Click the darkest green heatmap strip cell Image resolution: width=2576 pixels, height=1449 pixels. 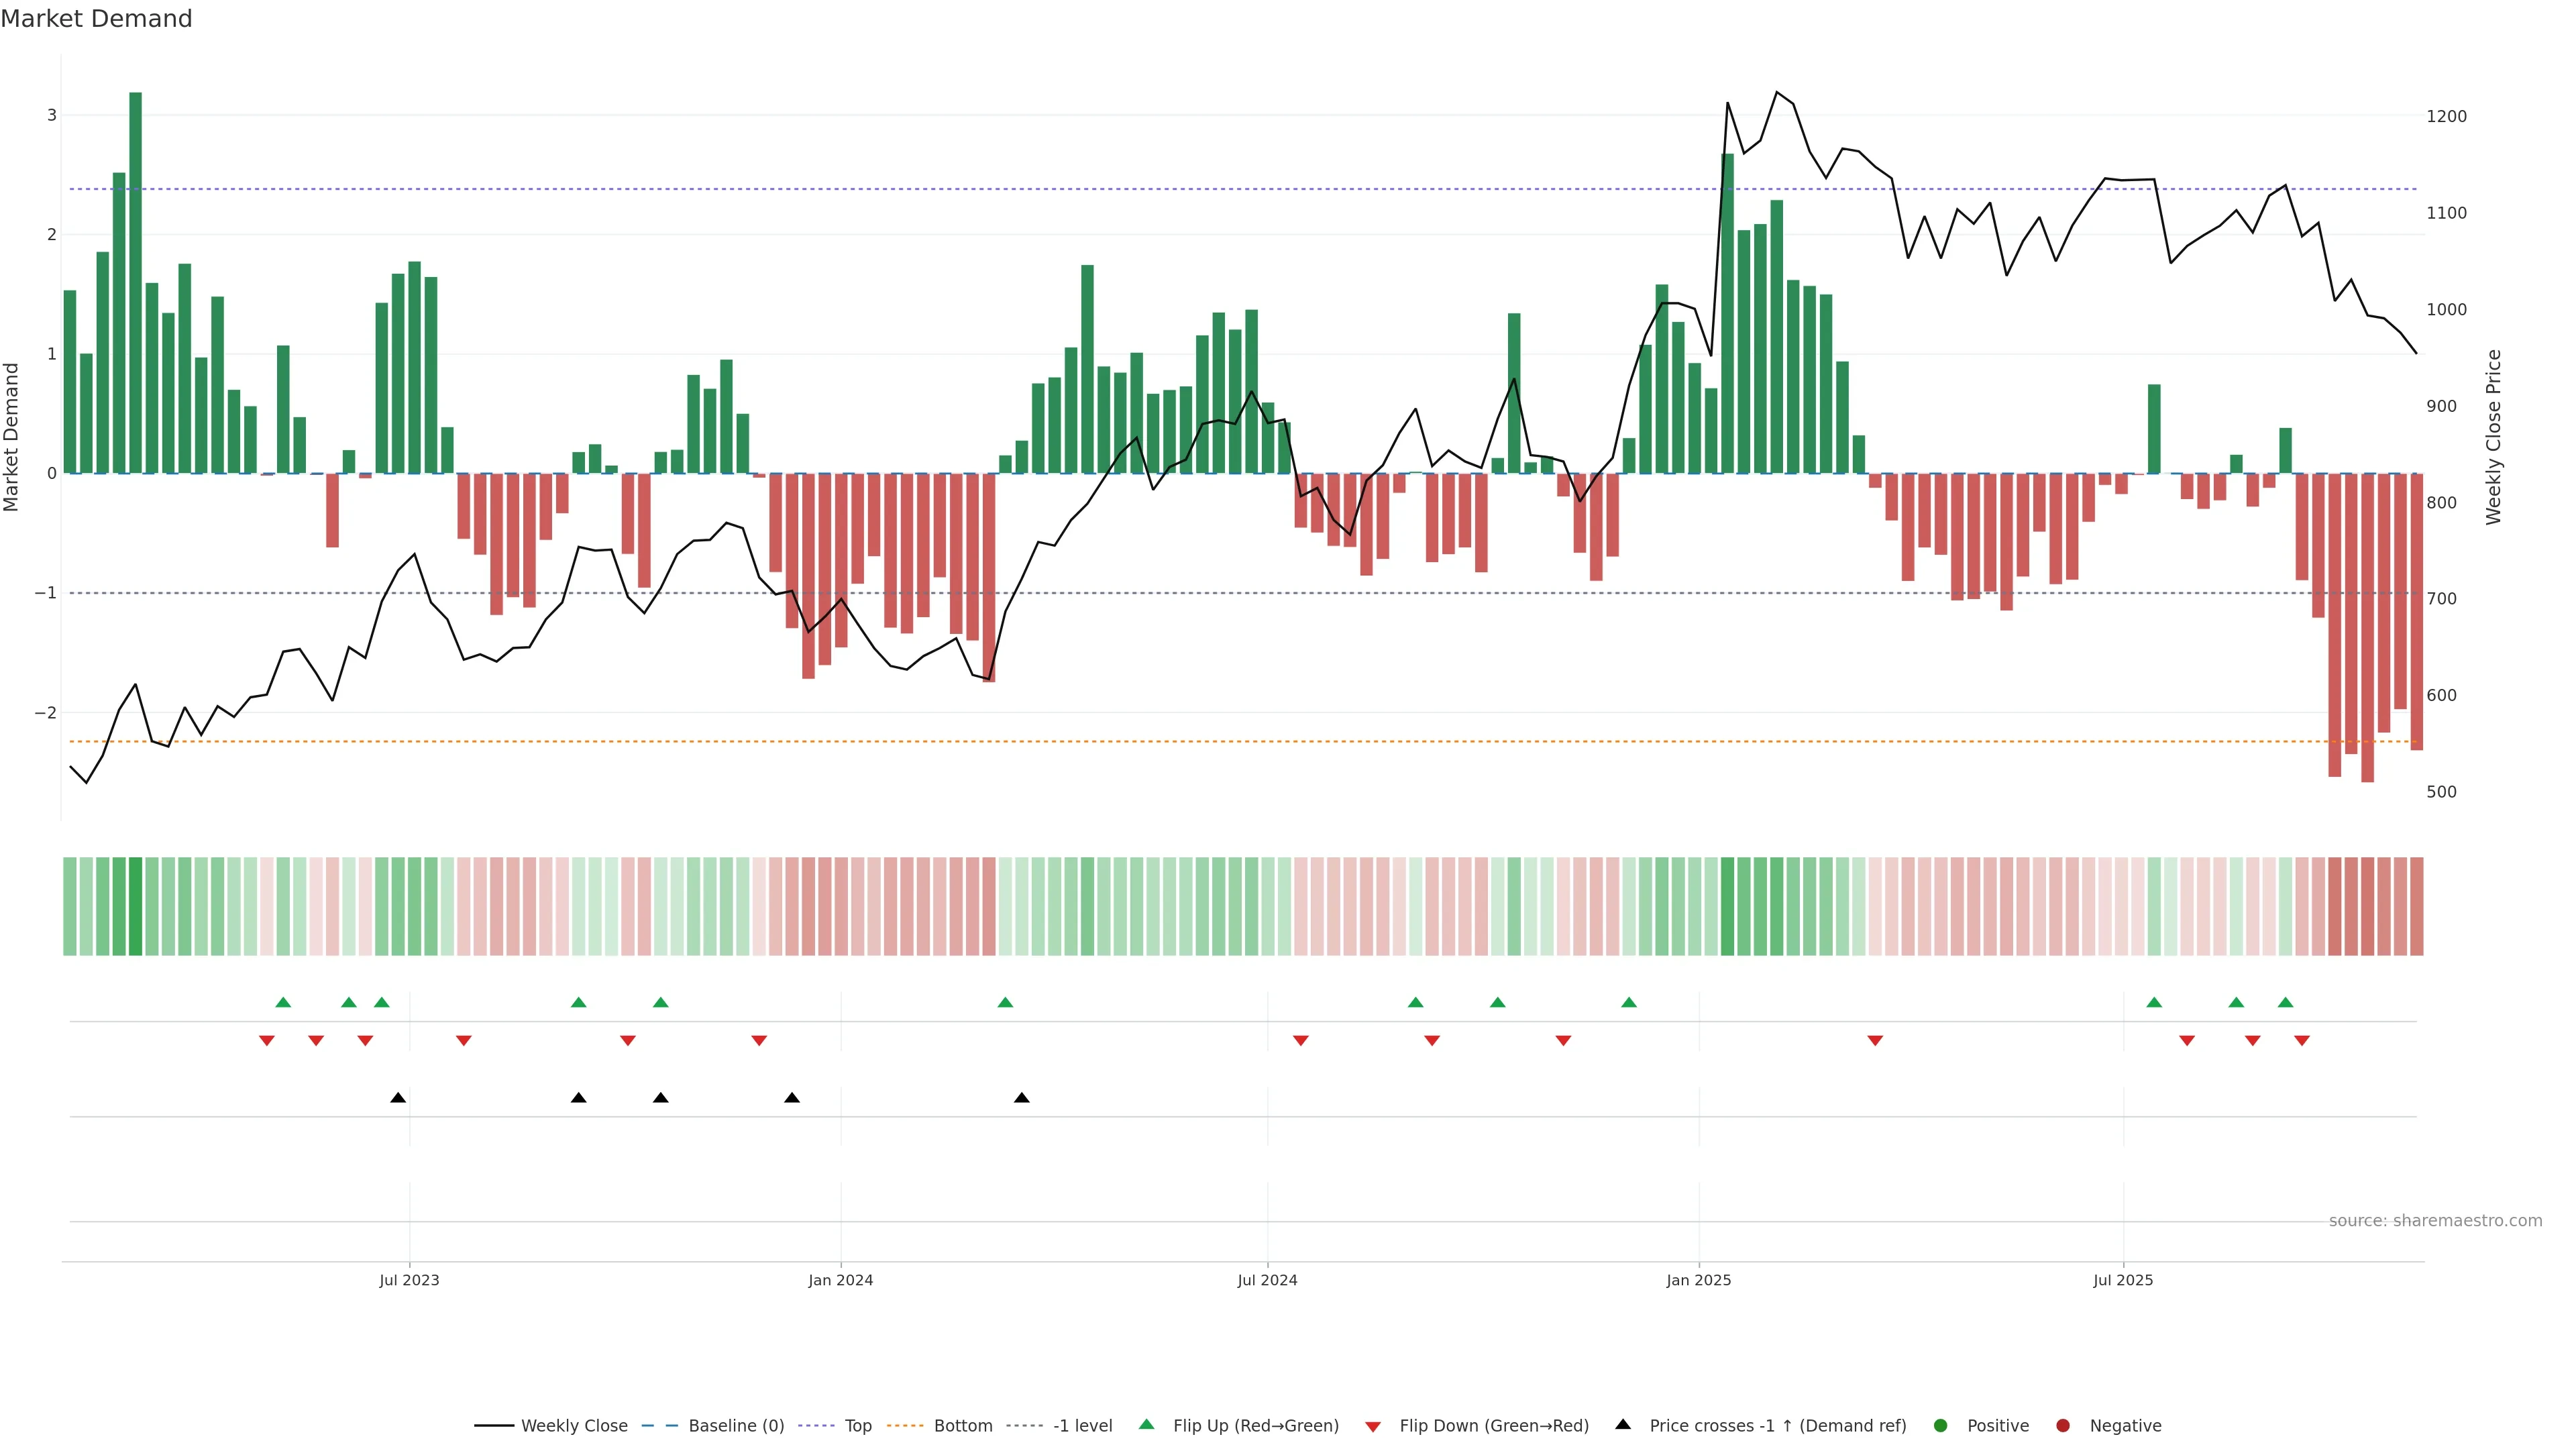135,906
